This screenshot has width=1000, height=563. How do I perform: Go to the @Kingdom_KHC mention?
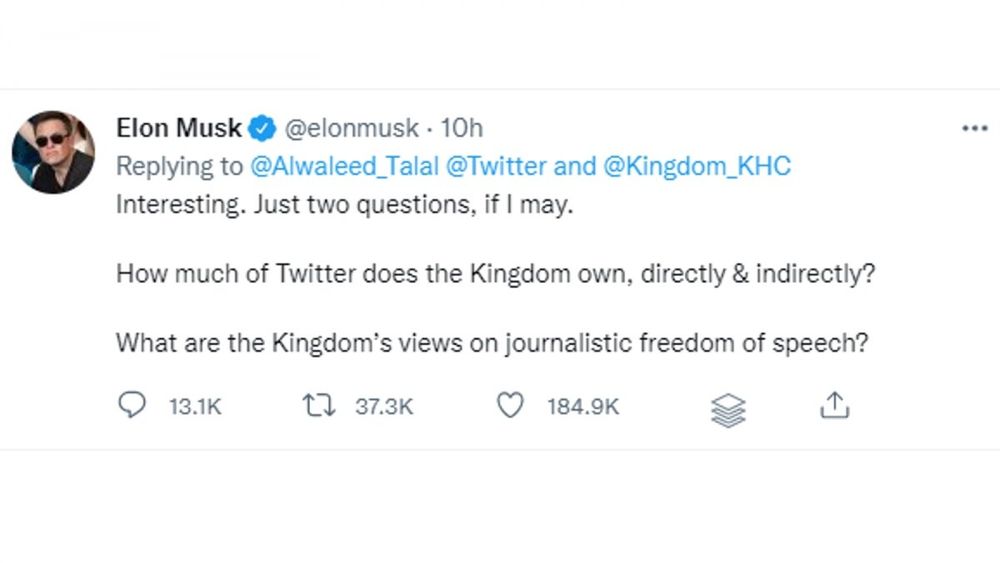point(696,166)
